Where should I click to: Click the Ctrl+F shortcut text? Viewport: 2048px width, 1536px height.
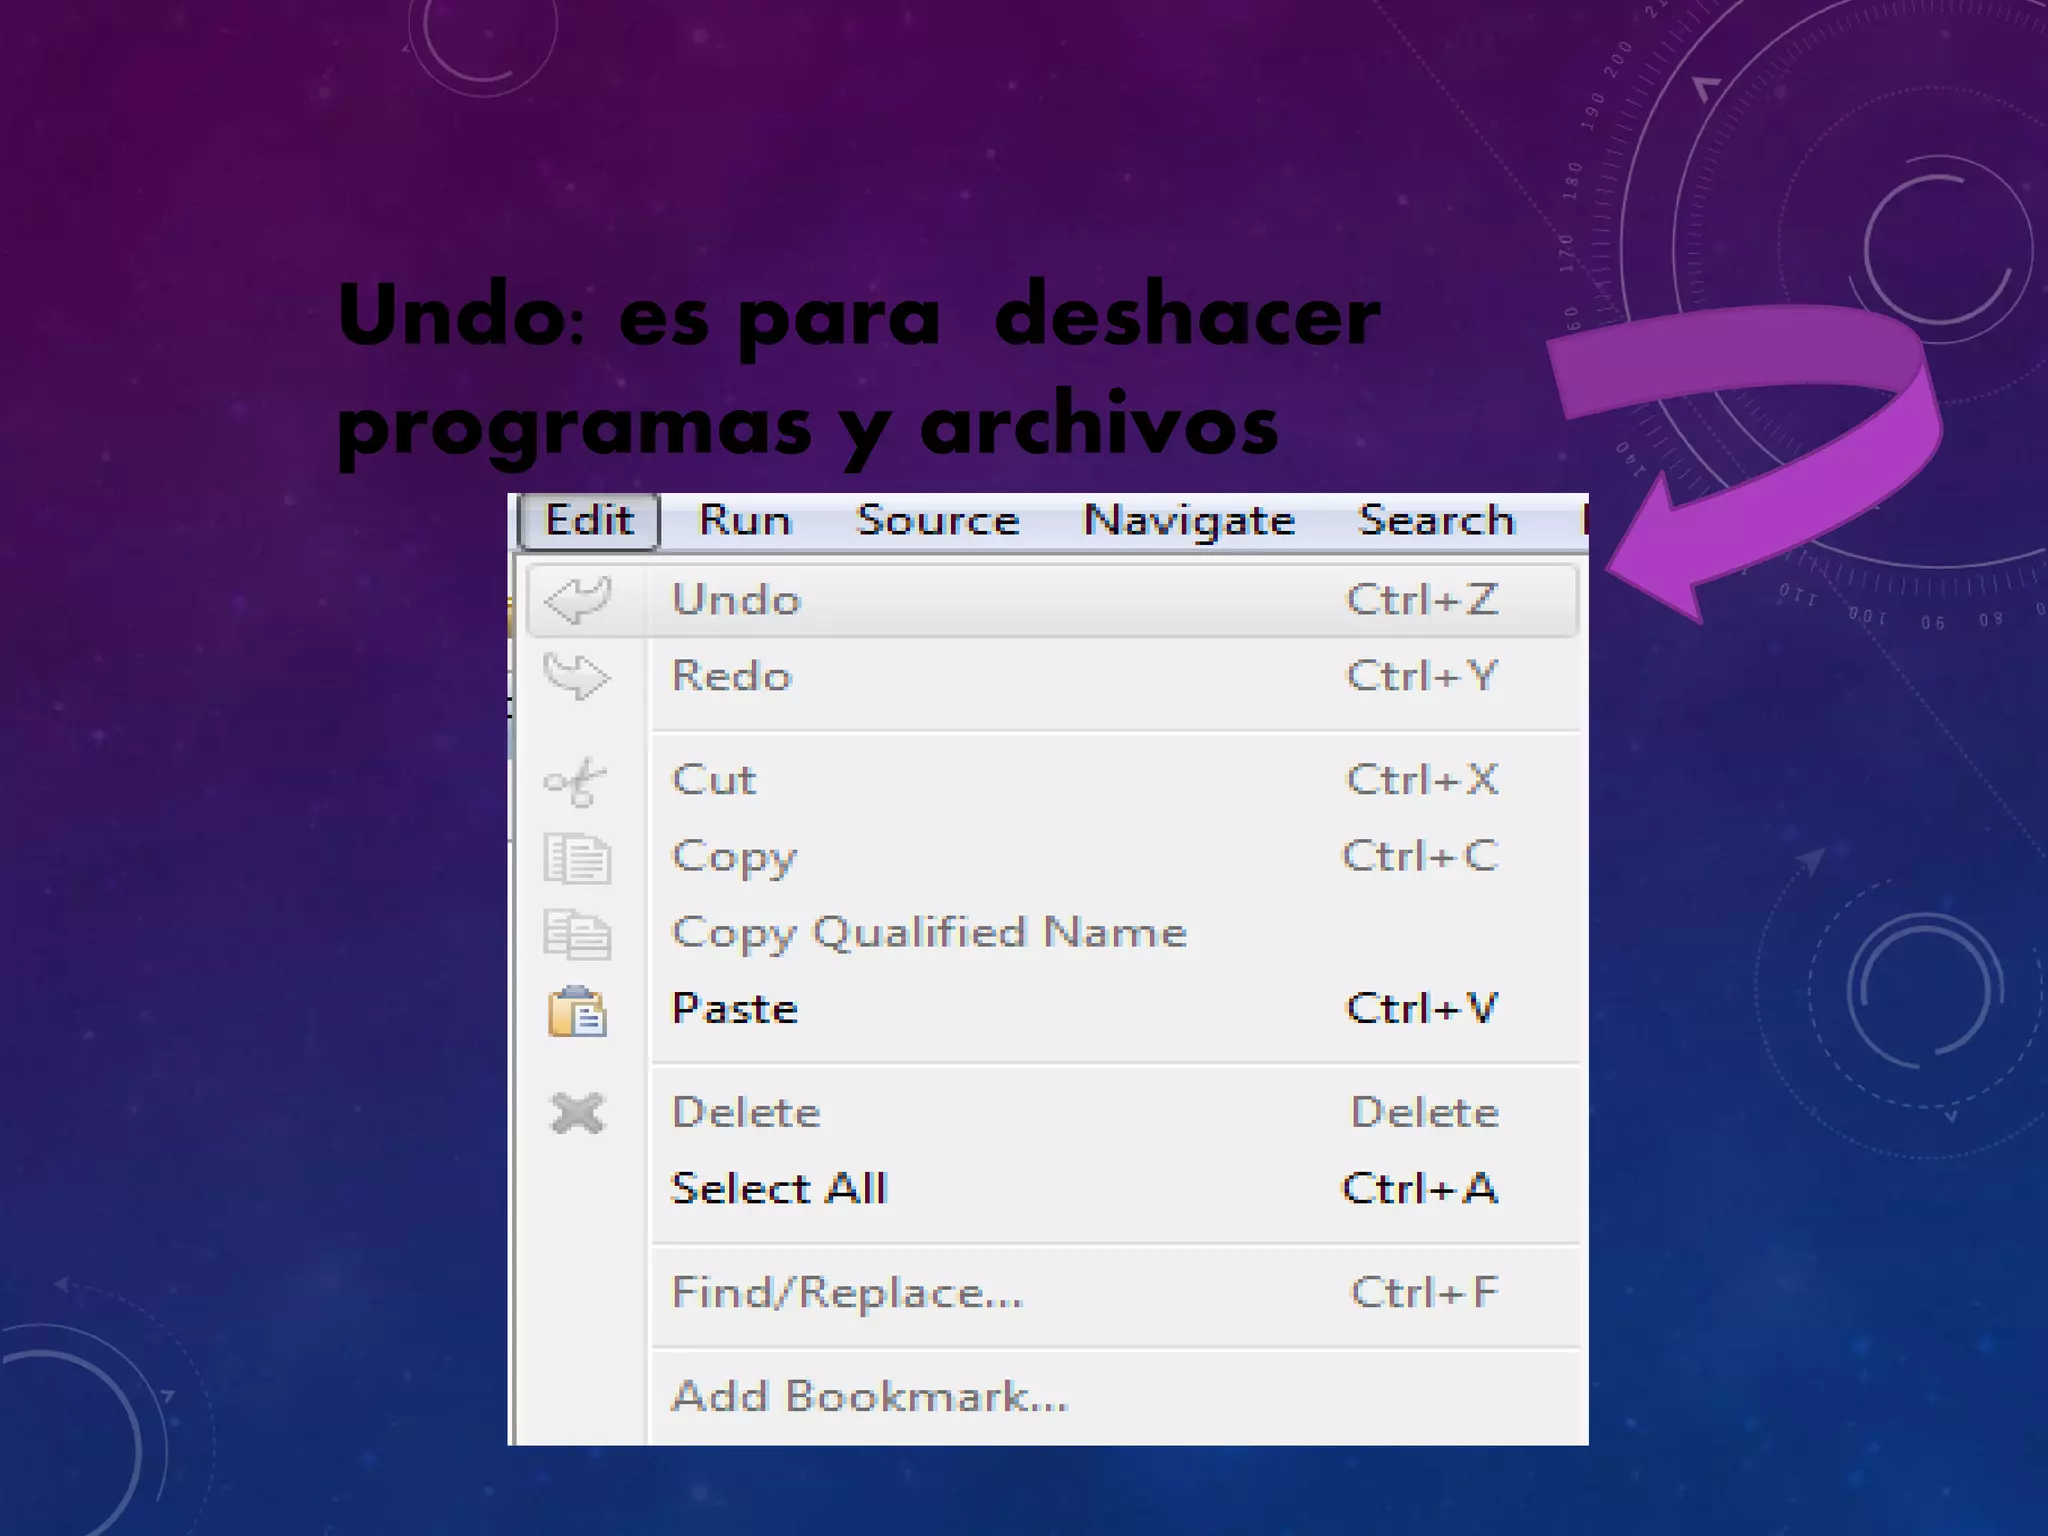point(1424,1293)
